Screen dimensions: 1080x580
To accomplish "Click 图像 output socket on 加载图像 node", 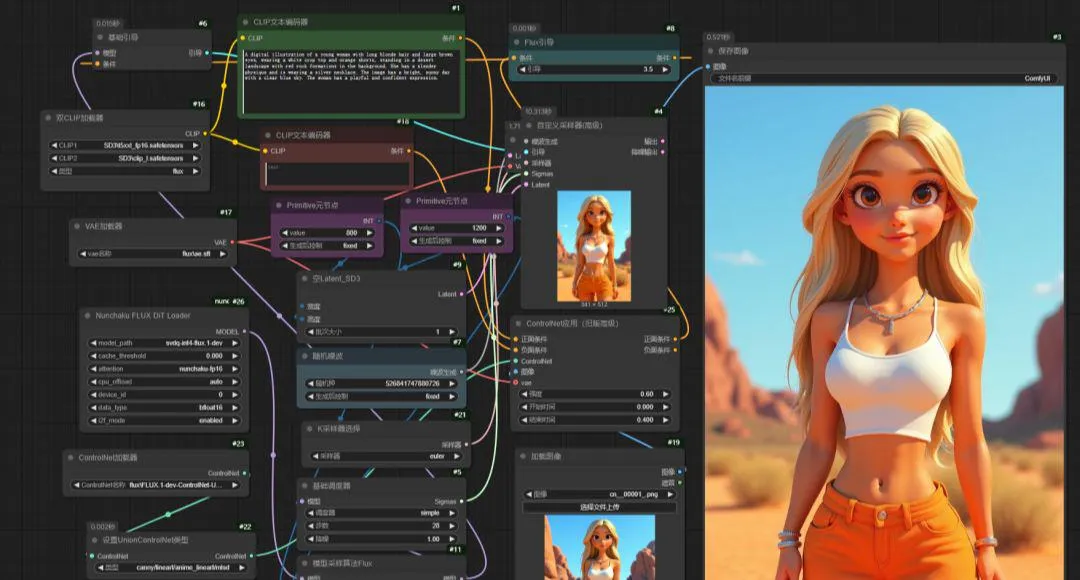I will (680, 472).
